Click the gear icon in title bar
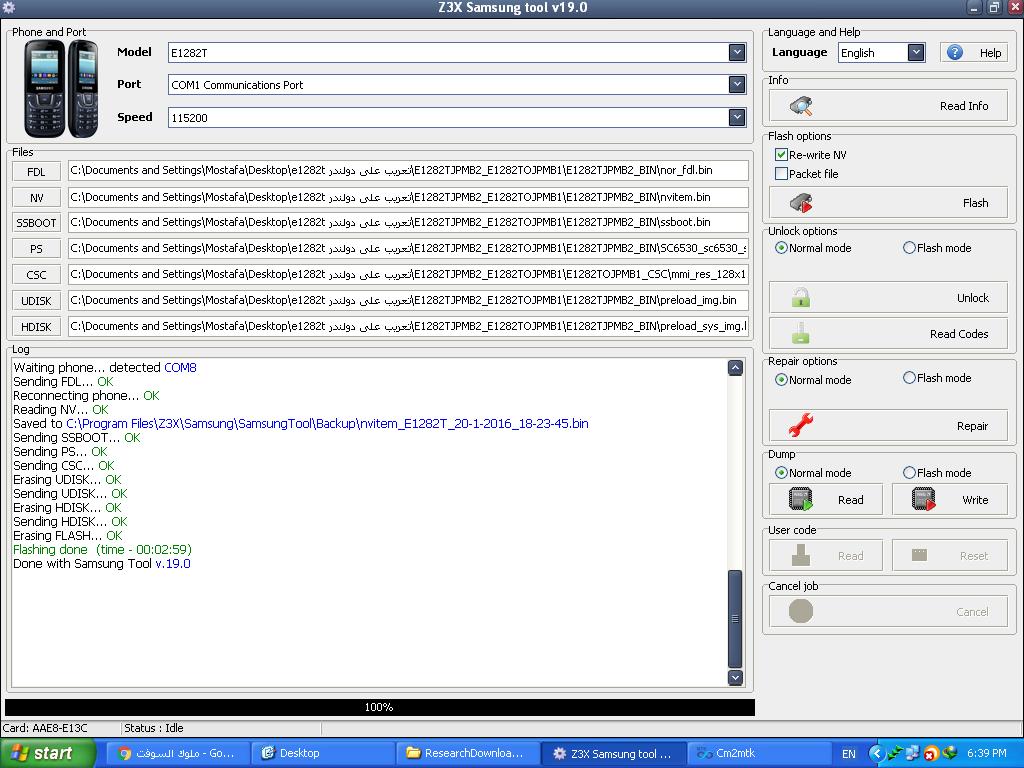This screenshot has height=768, width=1024. click(8, 8)
